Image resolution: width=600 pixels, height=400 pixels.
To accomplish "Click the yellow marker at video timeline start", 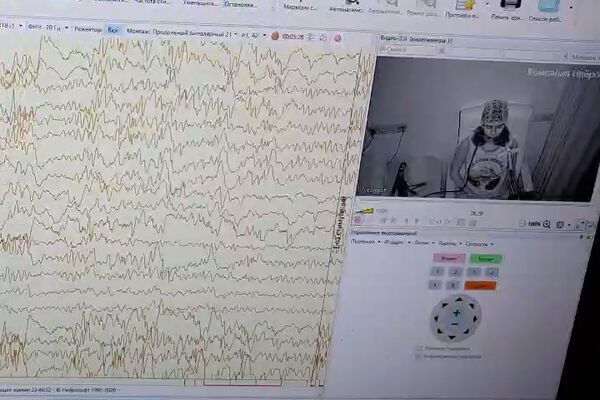I will click(365, 211).
